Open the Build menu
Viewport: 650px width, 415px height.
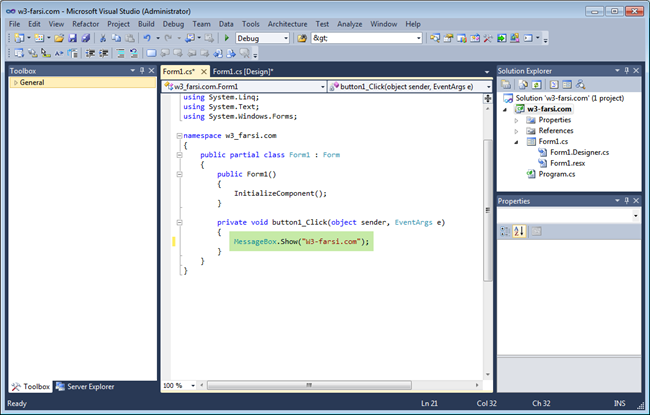coord(146,24)
